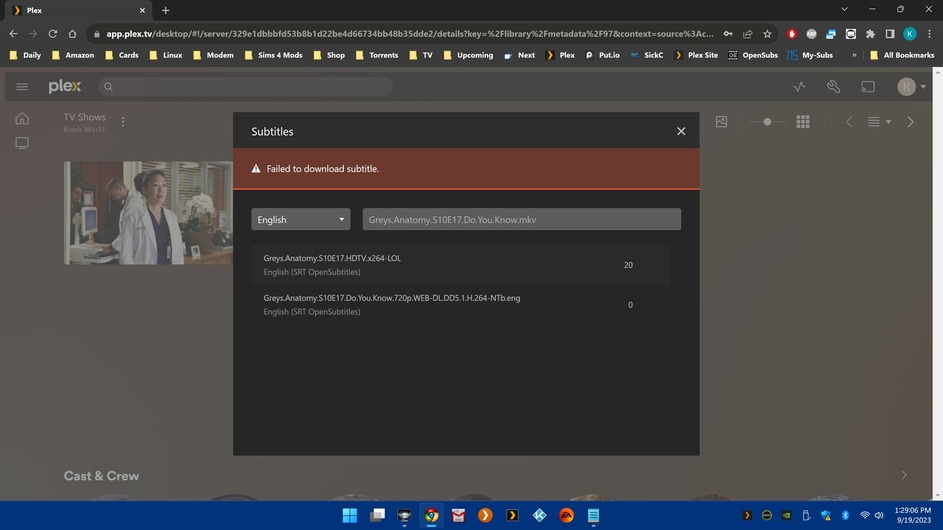Open TV Shows more options menu
The width and height of the screenshot is (943, 530).
click(x=123, y=122)
